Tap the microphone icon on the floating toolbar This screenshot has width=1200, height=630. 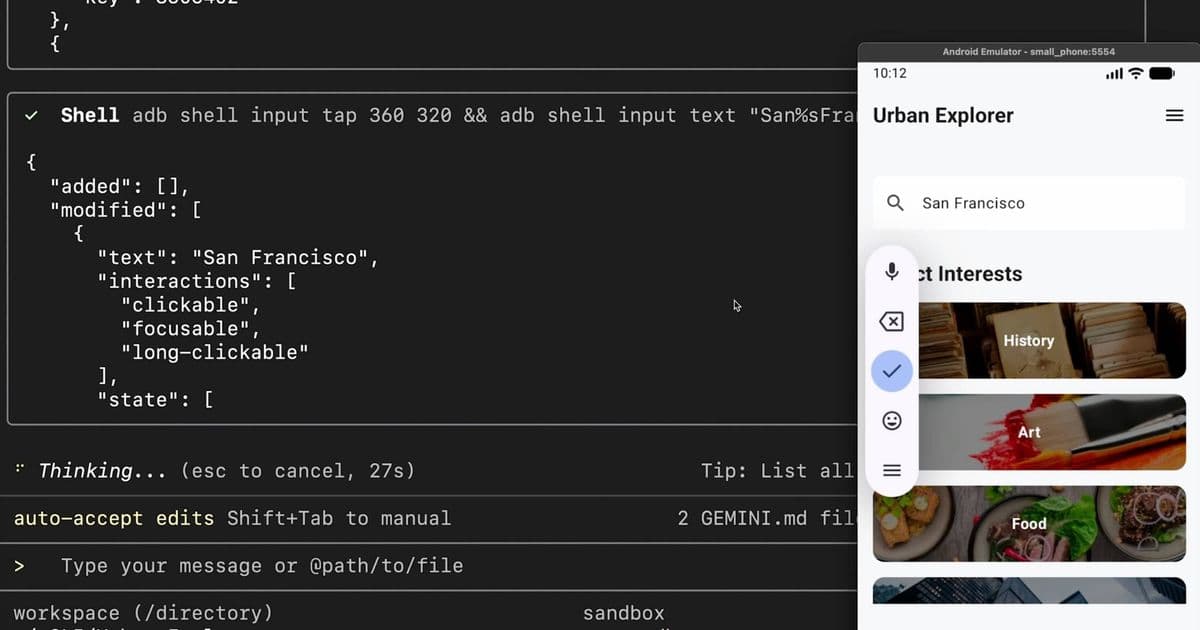(x=891, y=271)
